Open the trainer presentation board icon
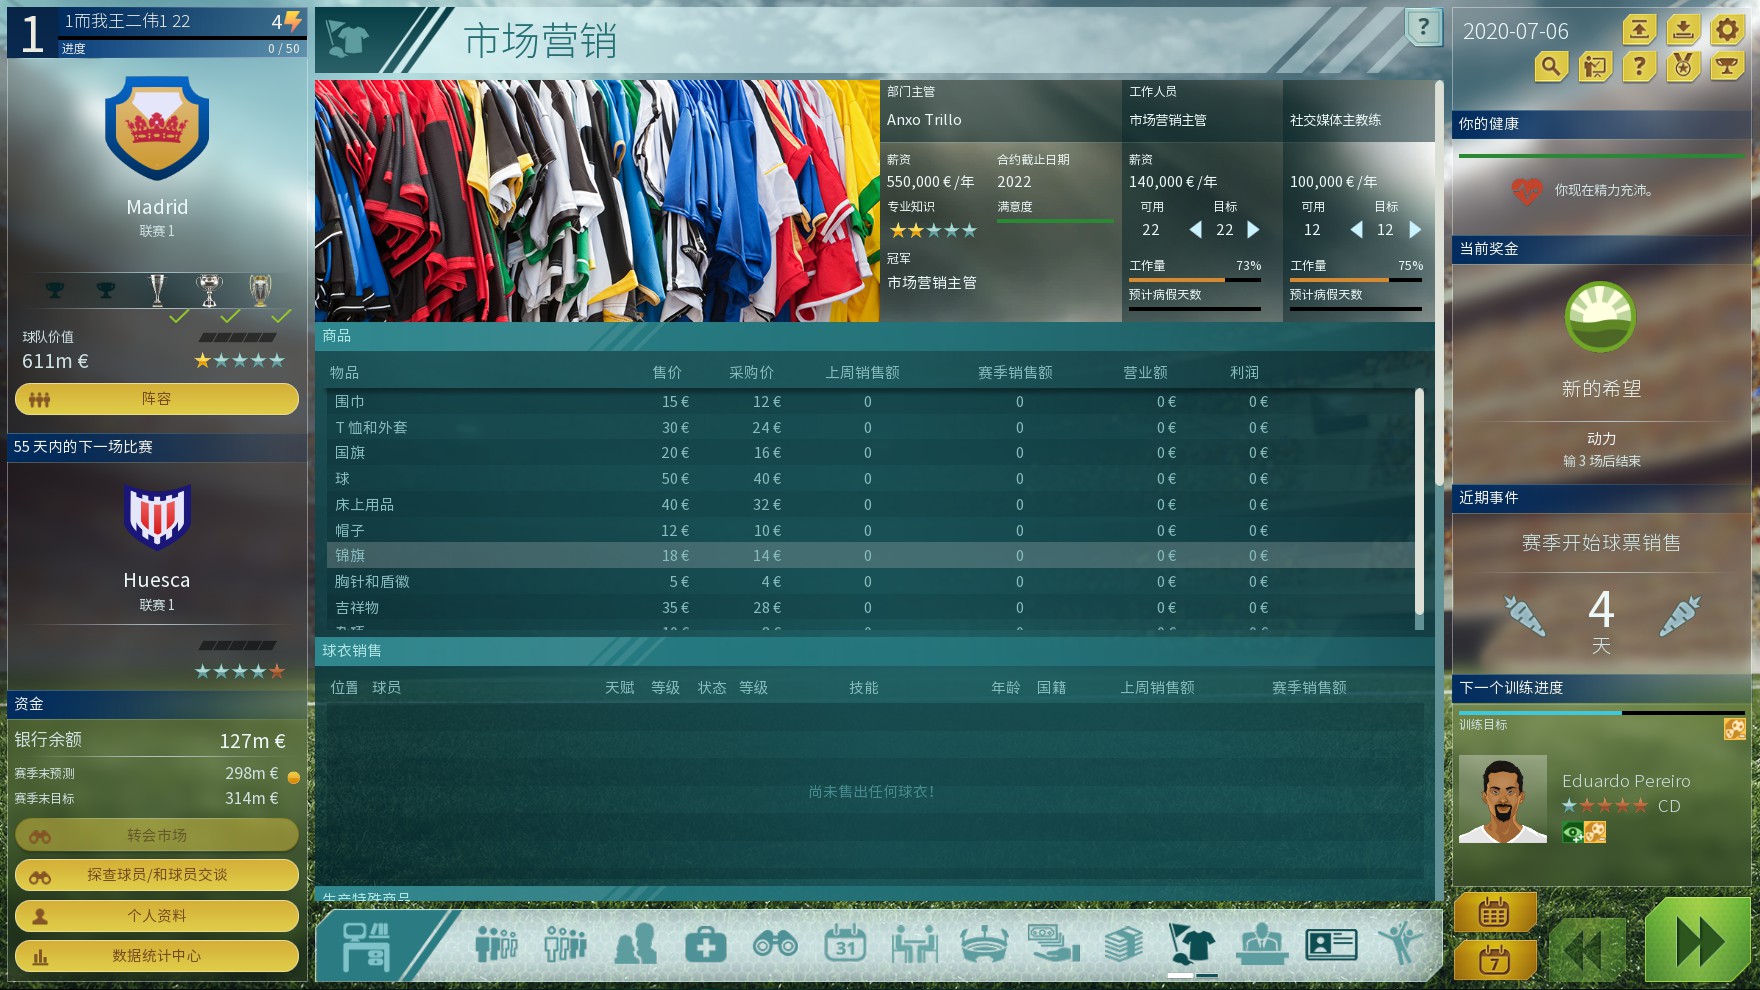 click(x=1595, y=67)
